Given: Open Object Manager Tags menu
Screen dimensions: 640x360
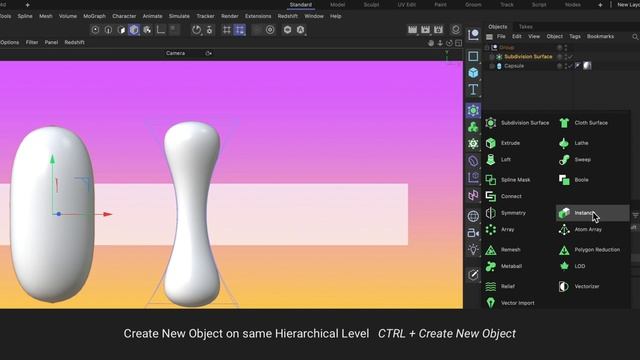Looking at the screenshot, I should [575, 36].
